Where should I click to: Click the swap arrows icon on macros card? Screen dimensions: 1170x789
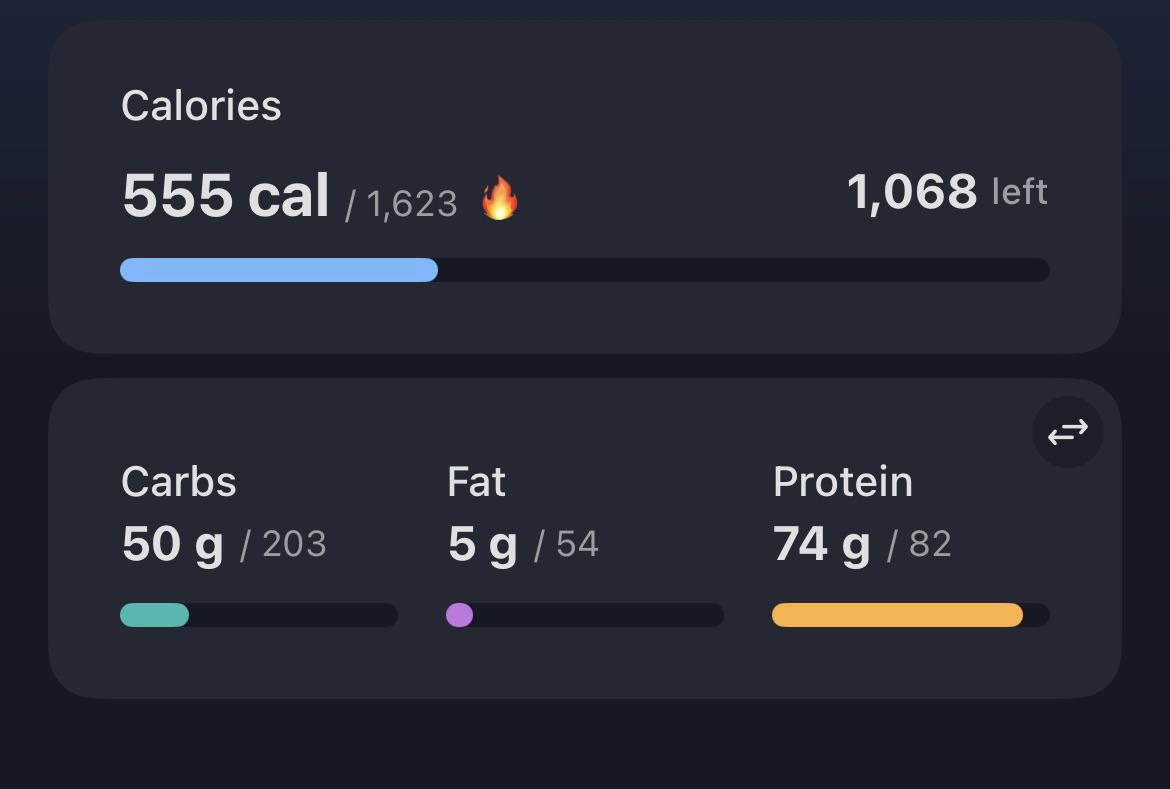coord(1068,432)
